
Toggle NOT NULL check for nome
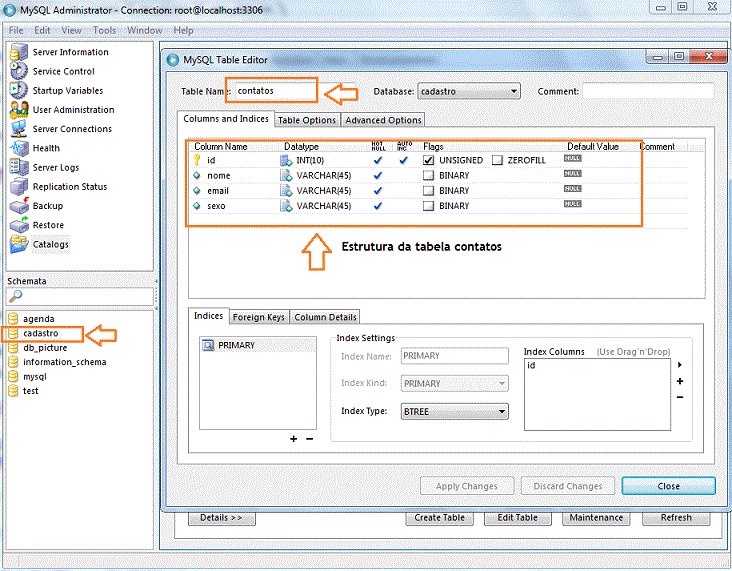click(x=378, y=176)
